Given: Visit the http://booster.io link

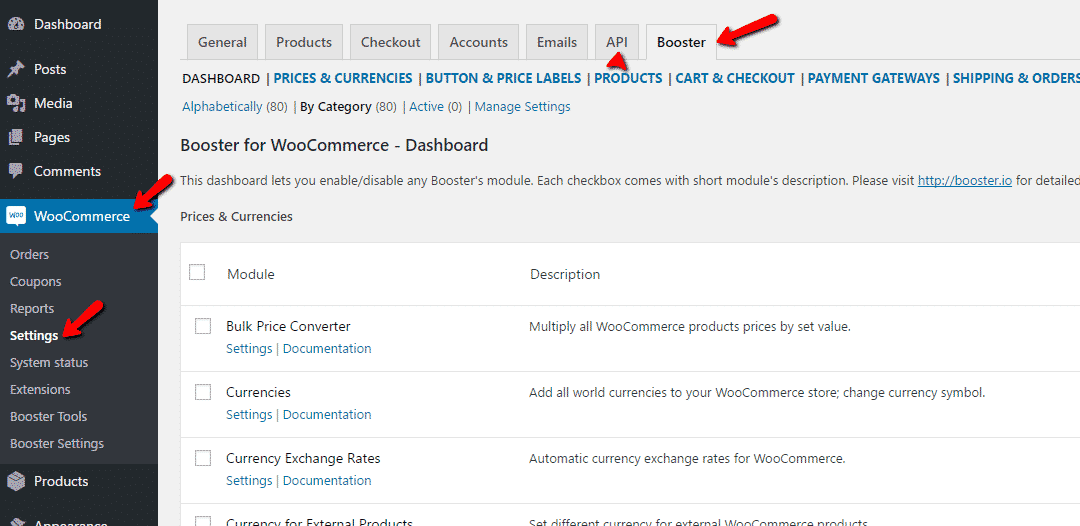Looking at the screenshot, I should click(x=964, y=181).
